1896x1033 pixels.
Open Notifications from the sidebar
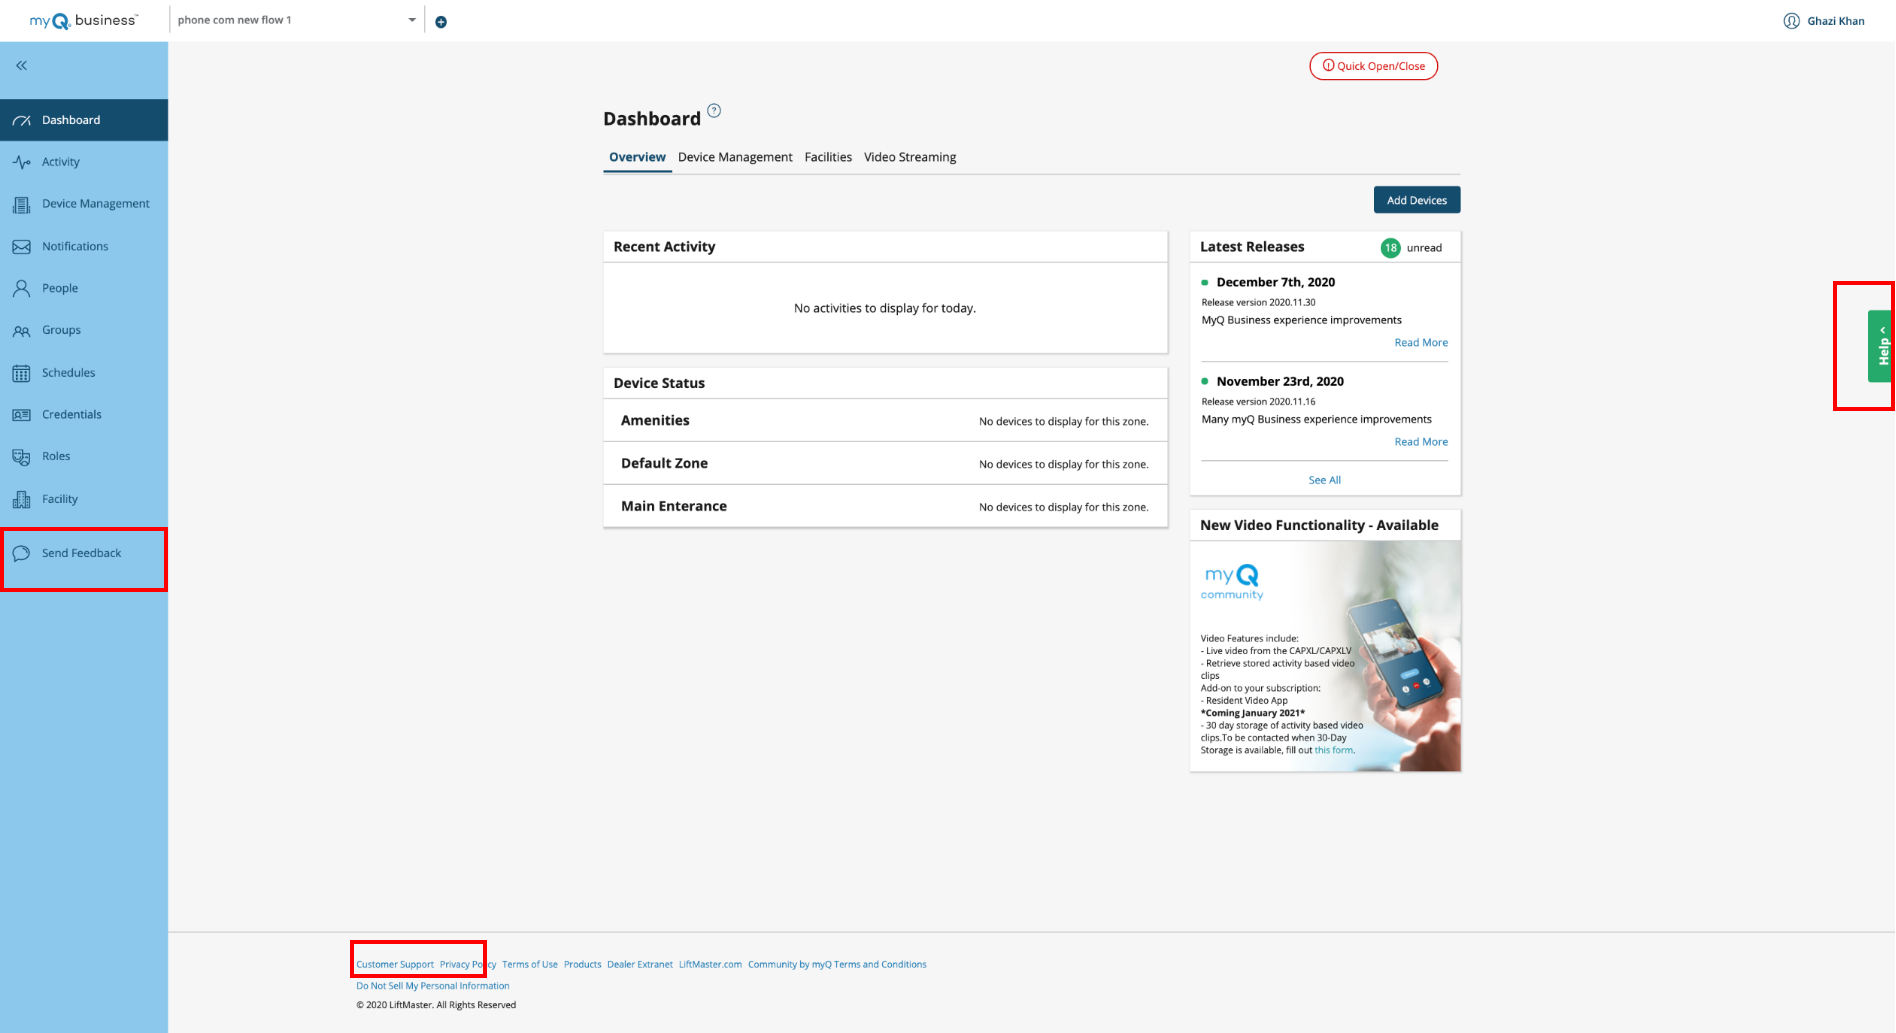coord(75,246)
